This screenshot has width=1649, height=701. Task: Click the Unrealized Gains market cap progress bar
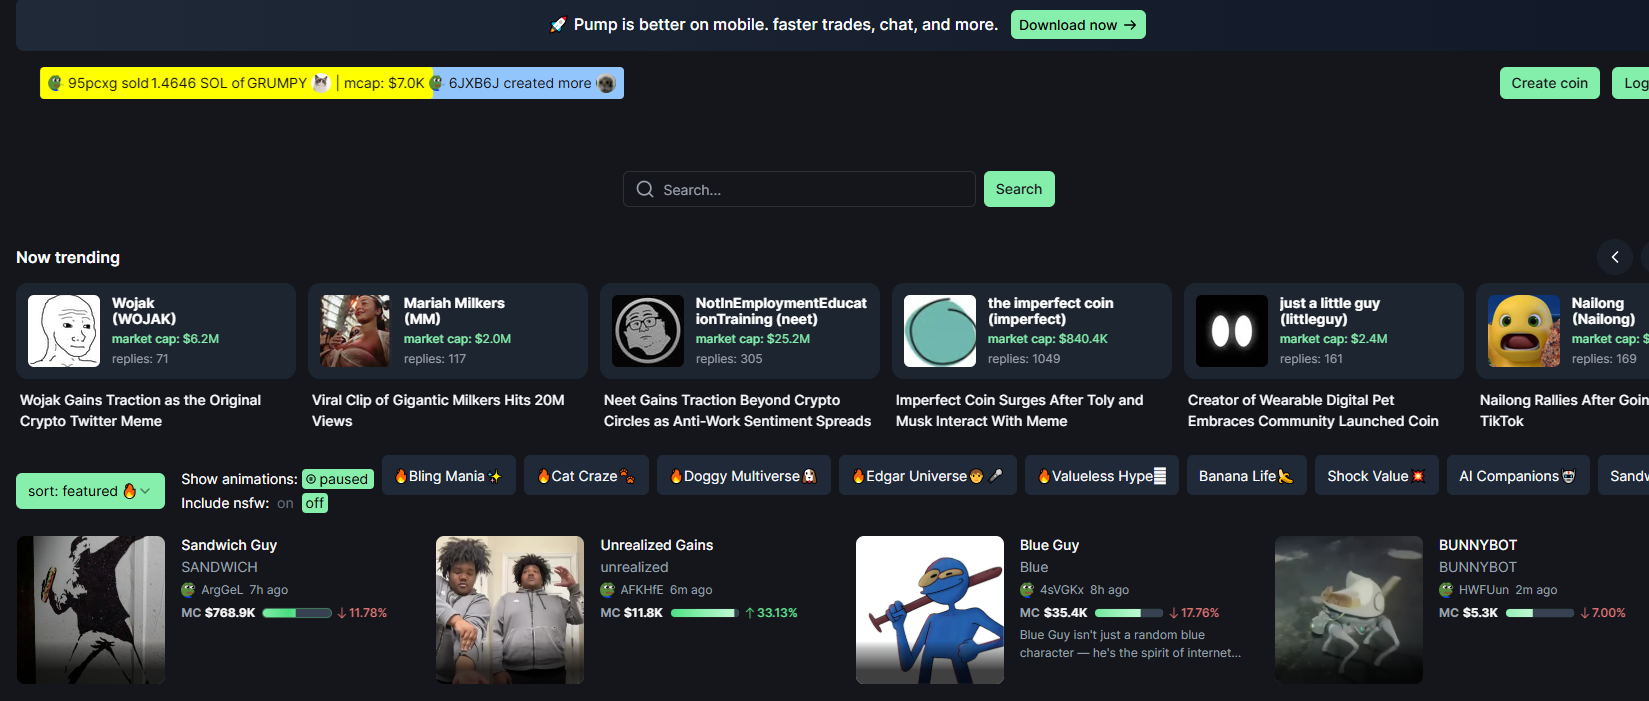pyautogui.click(x=705, y=613)
